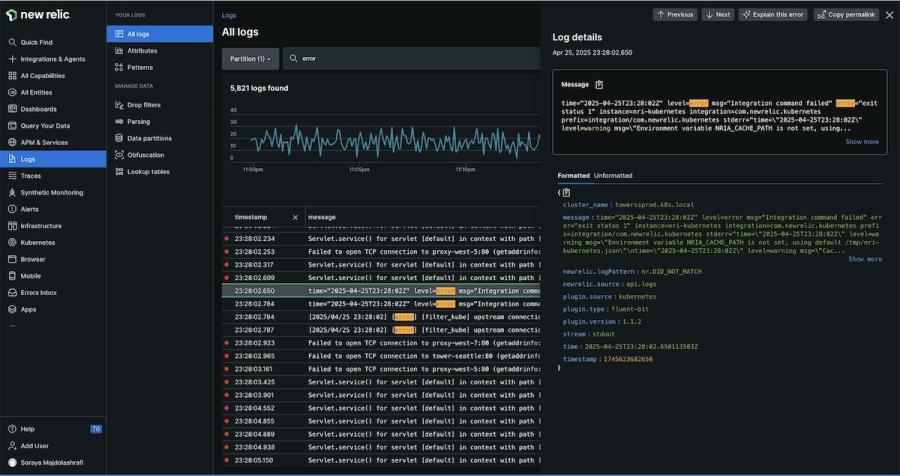Copy formatted JSON with clipboard icon
The height and width of the screenshot is (476, 900).
(x=567, y=193)
